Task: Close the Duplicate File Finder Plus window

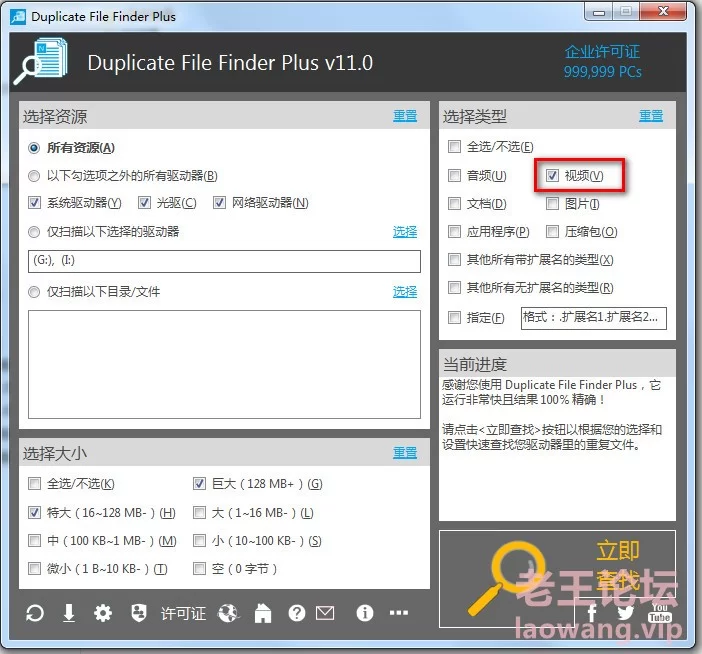Action: (x=663, y=12)
